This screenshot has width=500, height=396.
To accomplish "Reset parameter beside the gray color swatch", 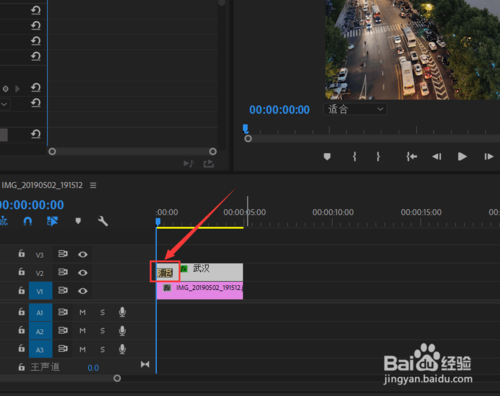I will [36, 134].
